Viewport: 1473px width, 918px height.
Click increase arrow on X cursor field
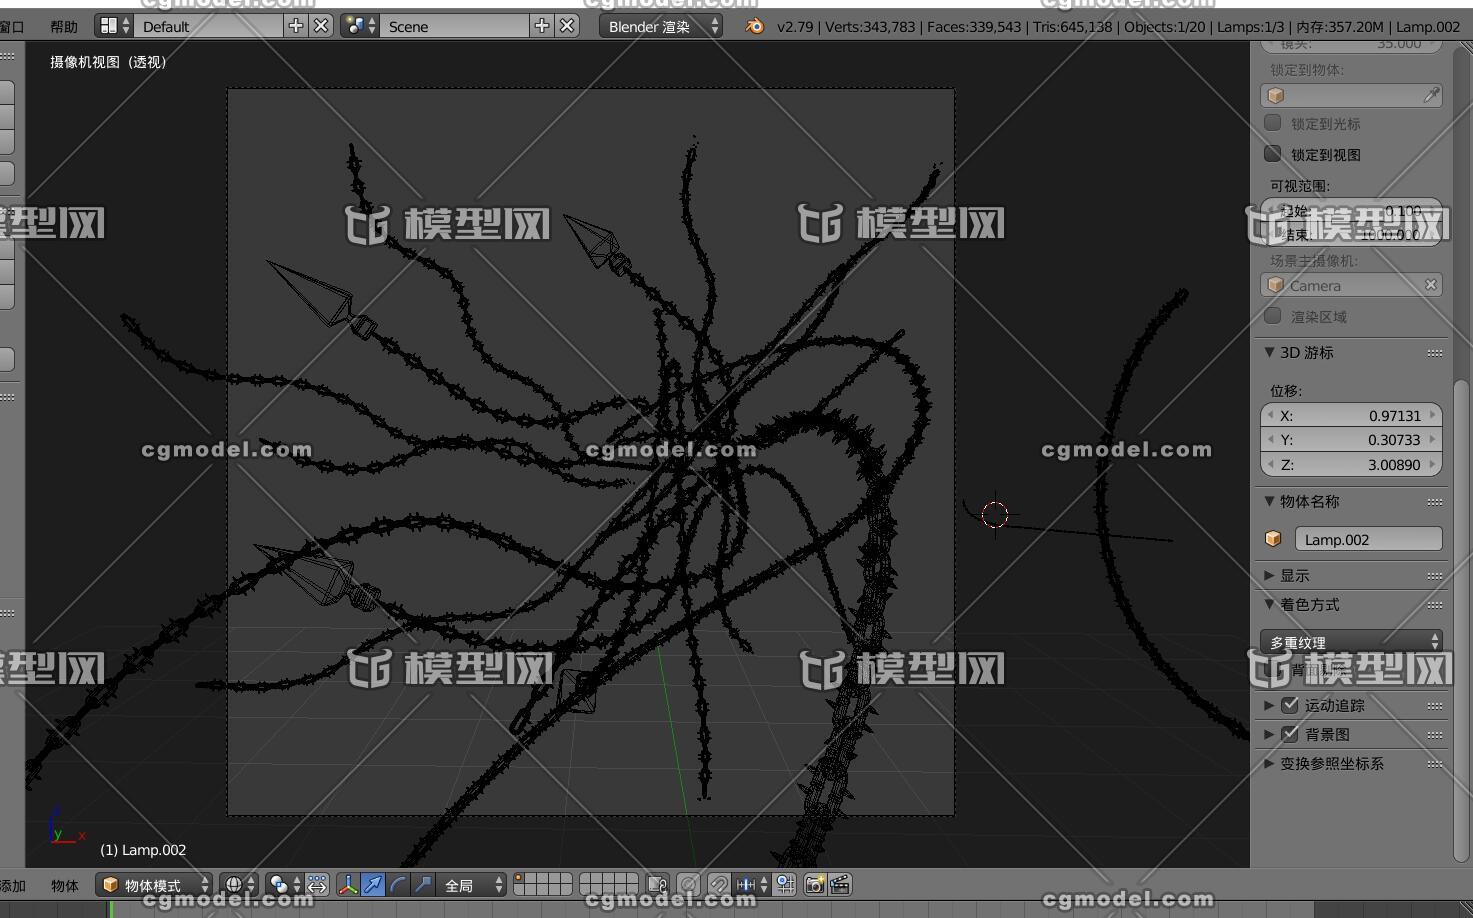1433,415
